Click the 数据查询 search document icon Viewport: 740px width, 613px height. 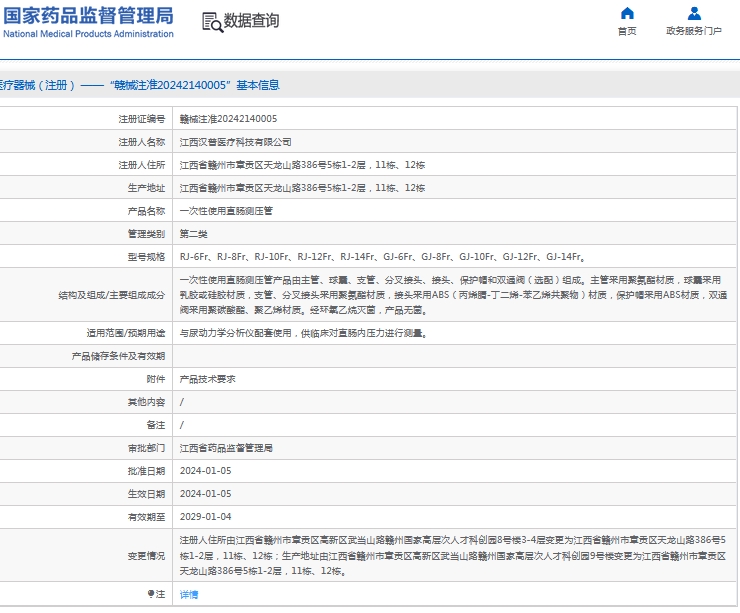coord(212,22)
